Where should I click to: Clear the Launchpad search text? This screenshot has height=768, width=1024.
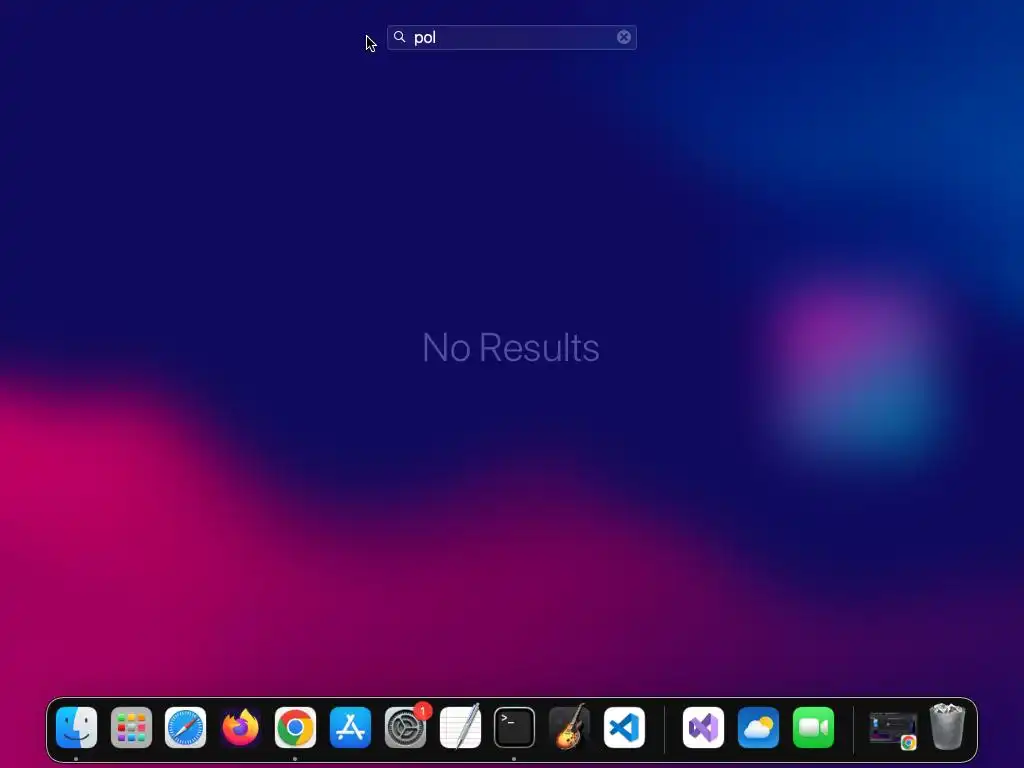tap(624, 37)
